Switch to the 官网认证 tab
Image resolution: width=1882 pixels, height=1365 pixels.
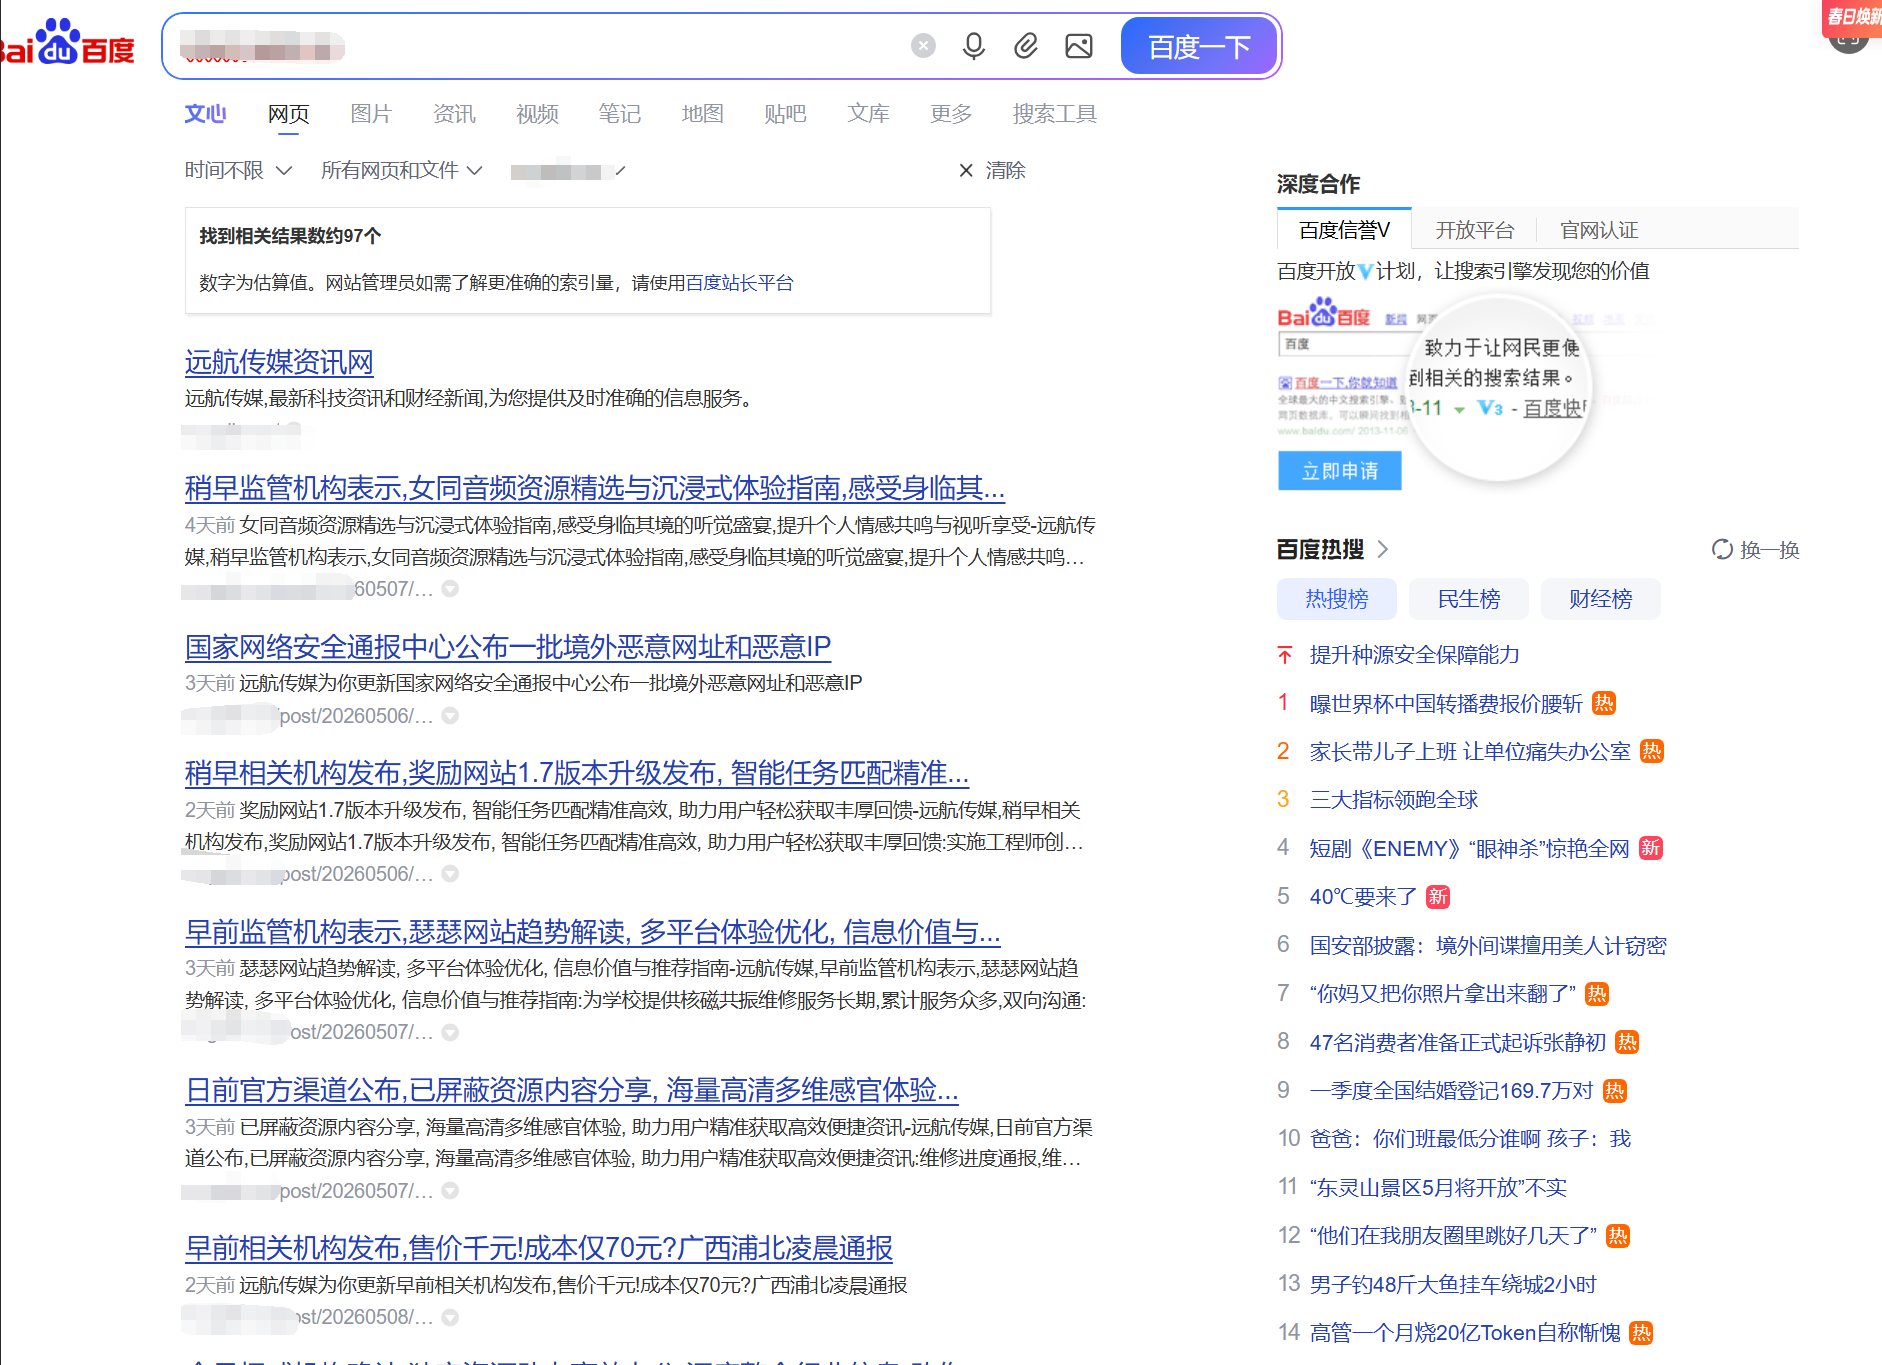(x=1599, y=230)
